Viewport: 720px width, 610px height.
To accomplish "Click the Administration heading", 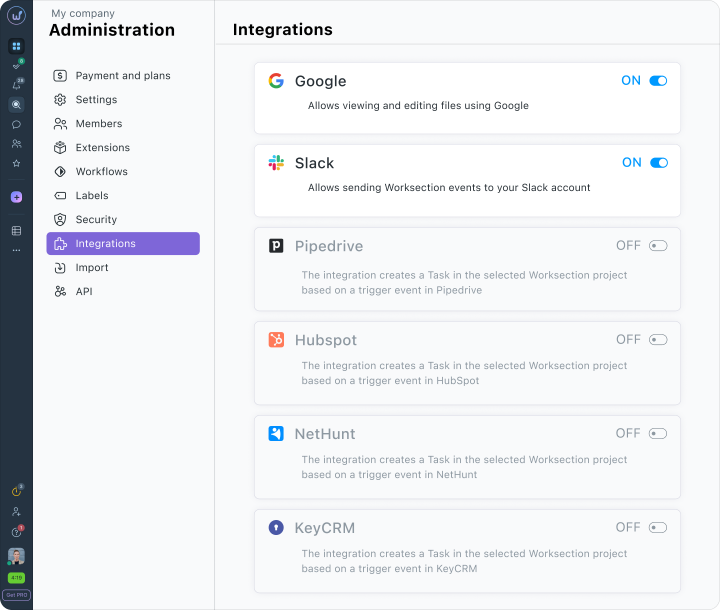I will (x=112, y=30).
